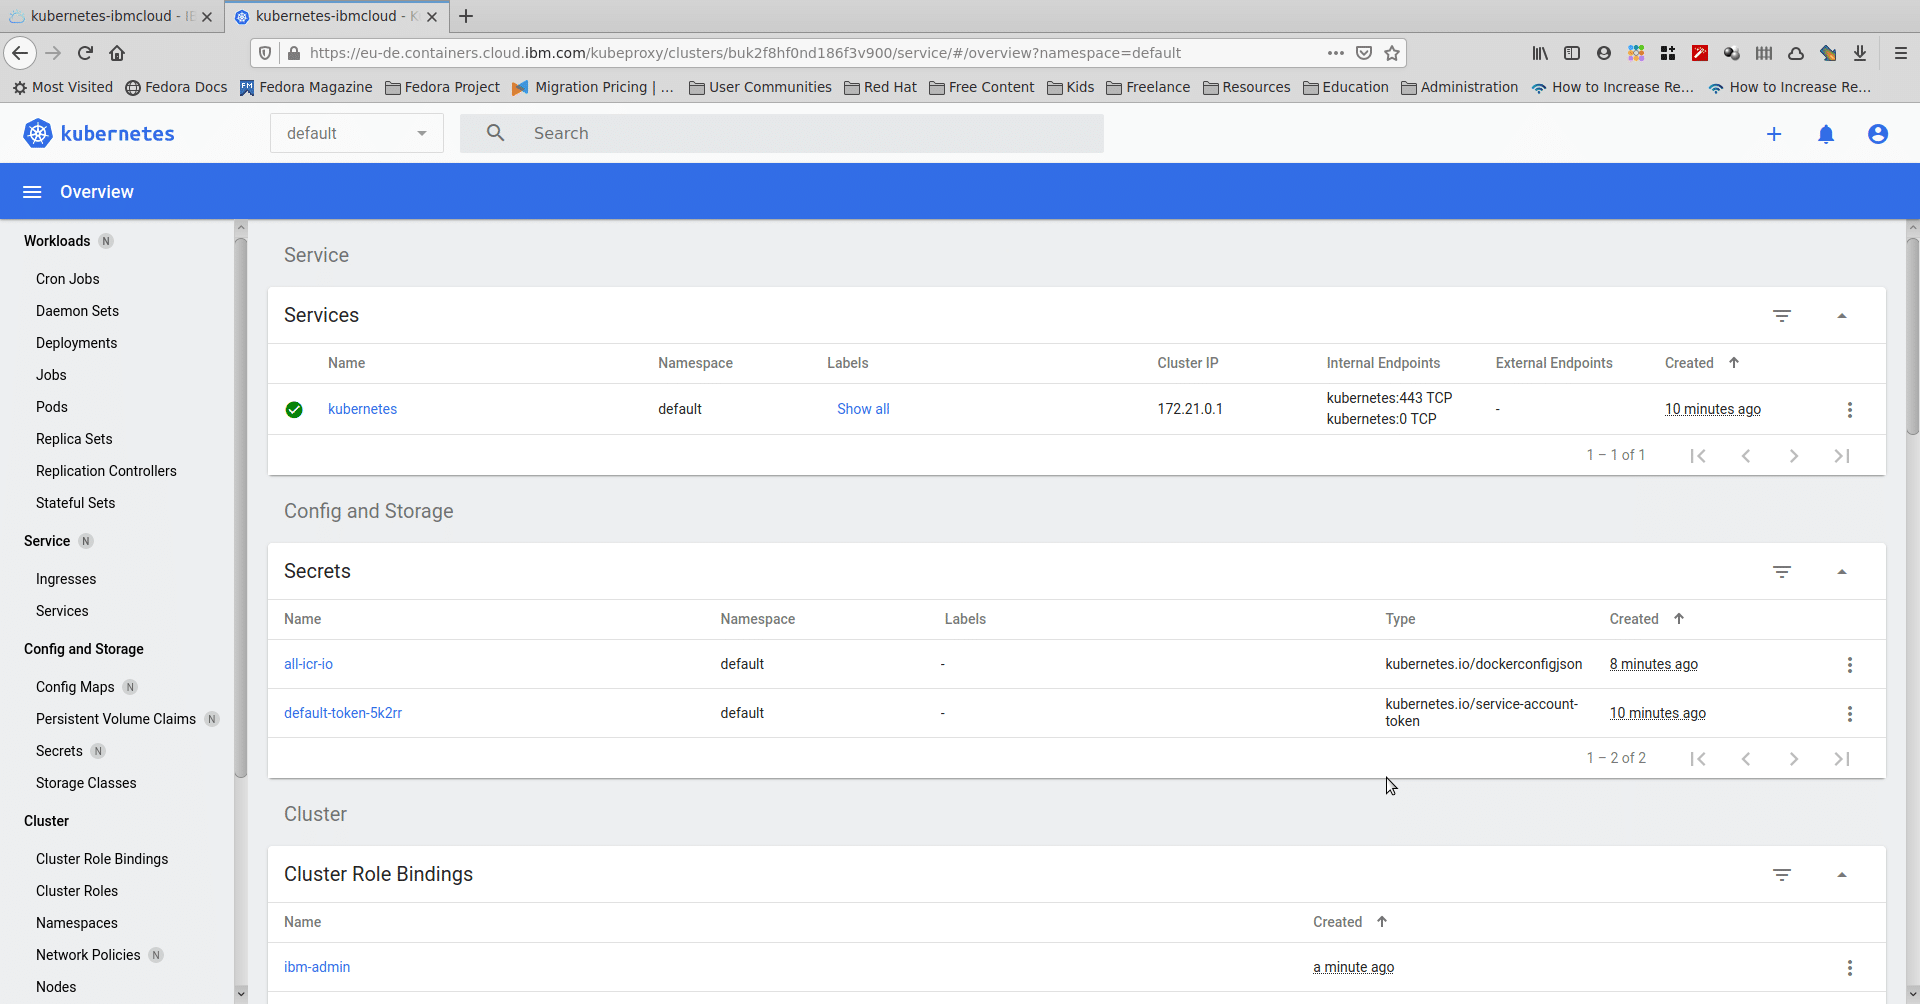Viewport: 1920px width, 1004px height.
Task: Open actions menu for default-token-5k2rr secret
Action: tap(1850, 714)
